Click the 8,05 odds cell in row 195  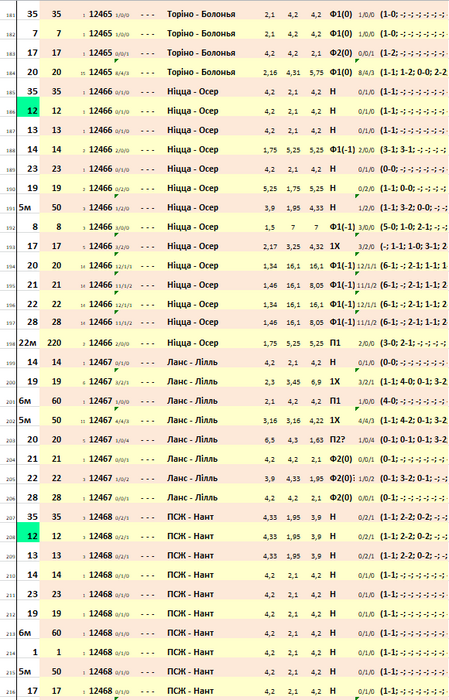316,285
